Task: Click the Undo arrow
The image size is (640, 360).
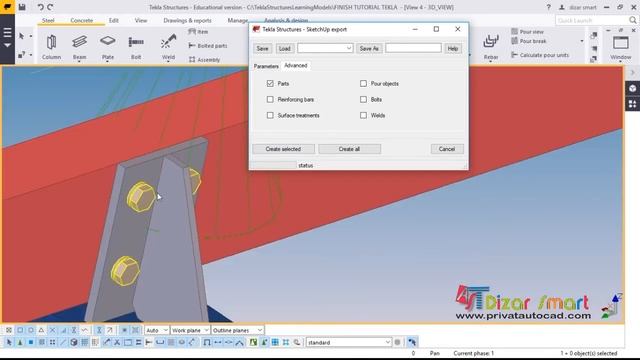Action: point(40,7)
